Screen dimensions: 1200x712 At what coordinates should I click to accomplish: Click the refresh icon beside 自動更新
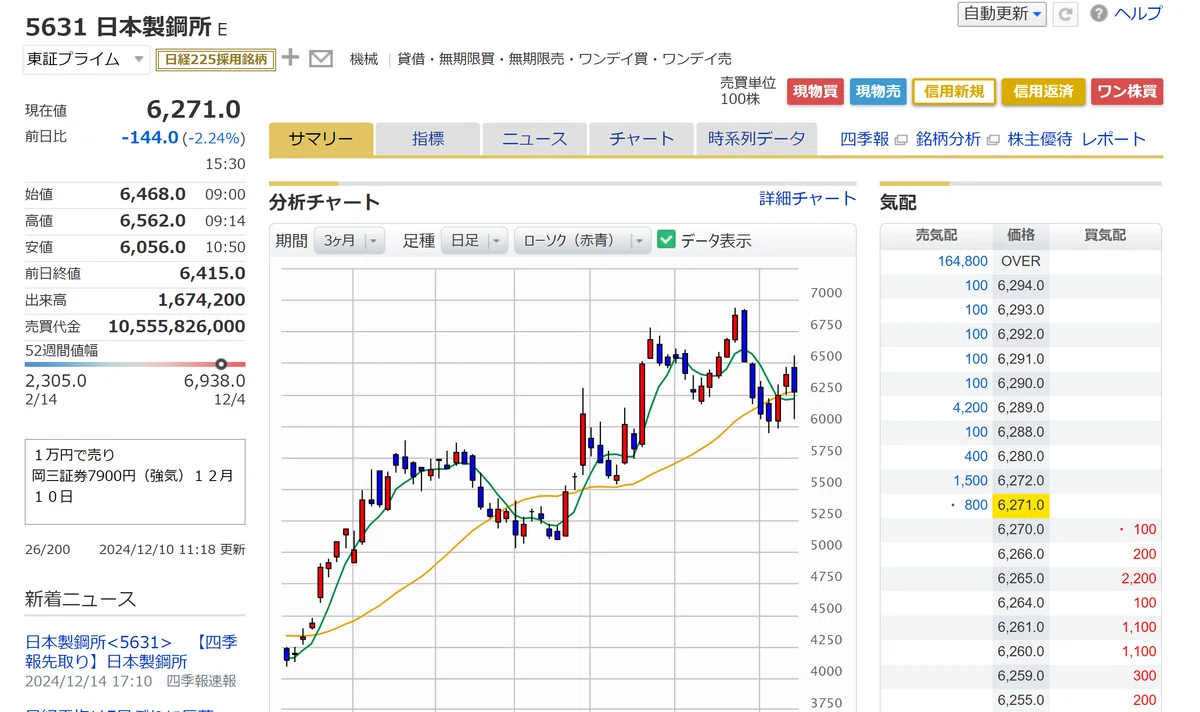click(1065, 14)
